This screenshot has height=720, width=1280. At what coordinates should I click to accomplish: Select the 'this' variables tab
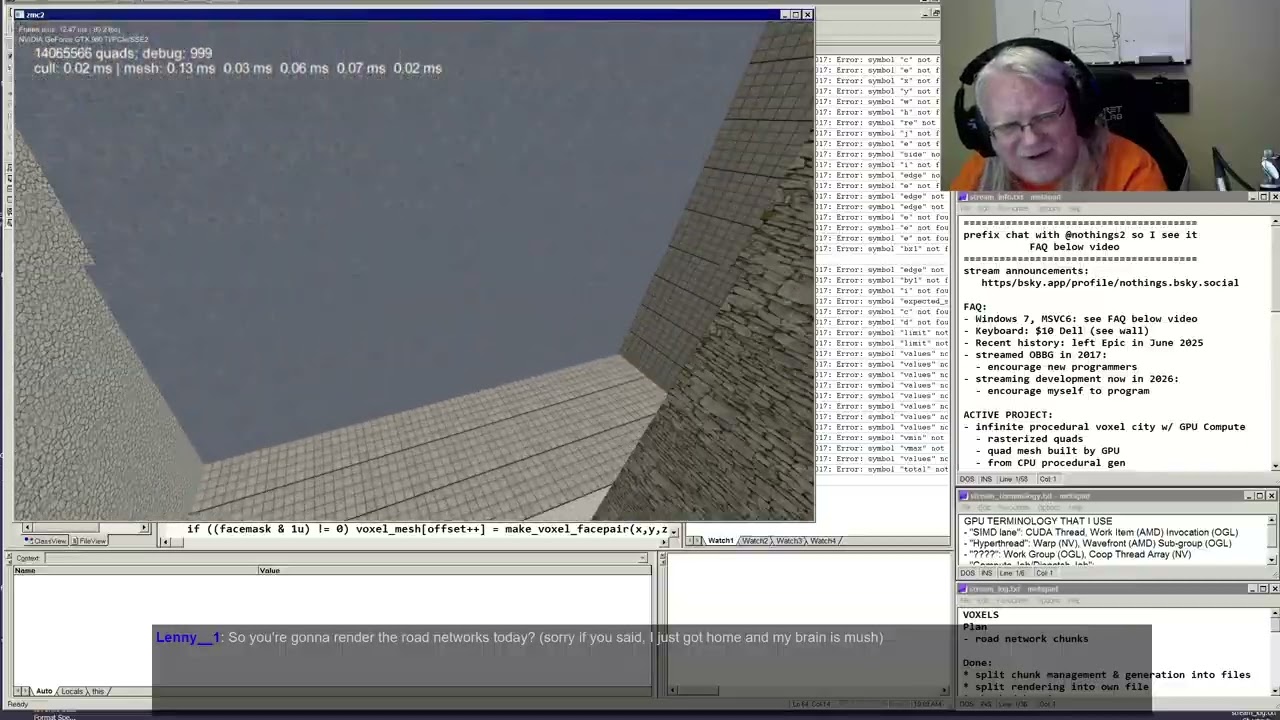coord(97,691)
